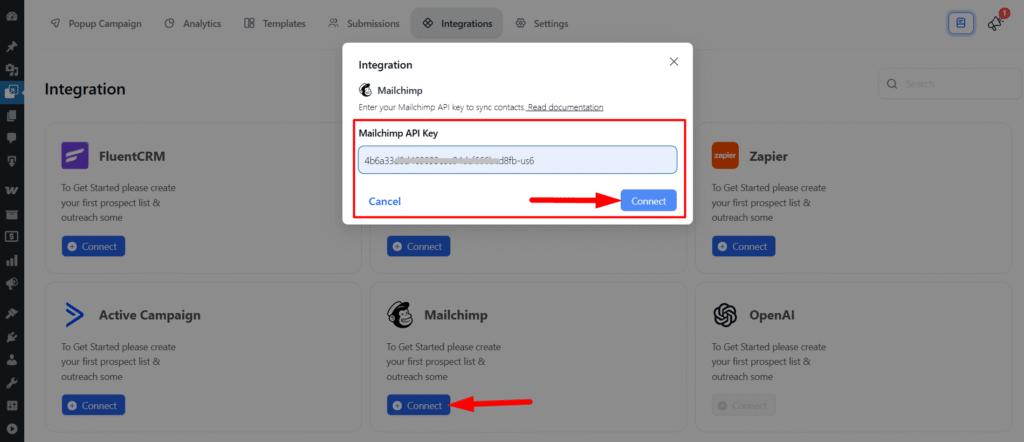Close the Integration dialog with X
The width and height of the screenshot is (1024, 442).
tap(674, 62)
